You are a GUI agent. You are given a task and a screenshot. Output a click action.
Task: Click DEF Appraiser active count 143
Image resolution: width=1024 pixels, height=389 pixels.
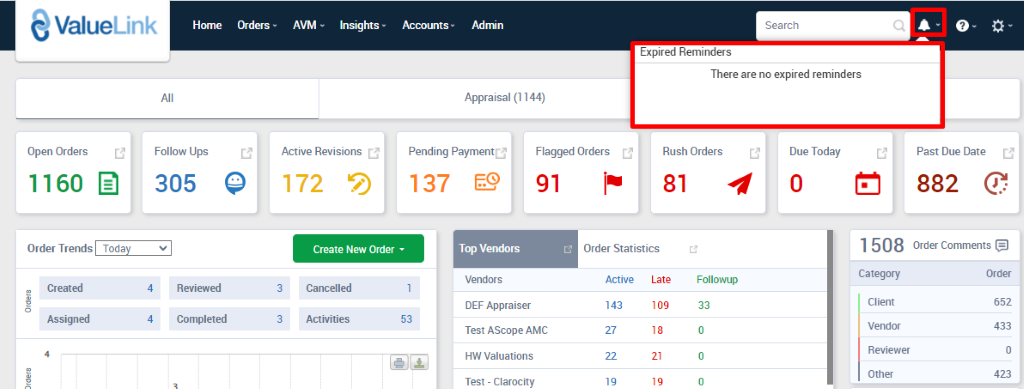click(613, 305)
